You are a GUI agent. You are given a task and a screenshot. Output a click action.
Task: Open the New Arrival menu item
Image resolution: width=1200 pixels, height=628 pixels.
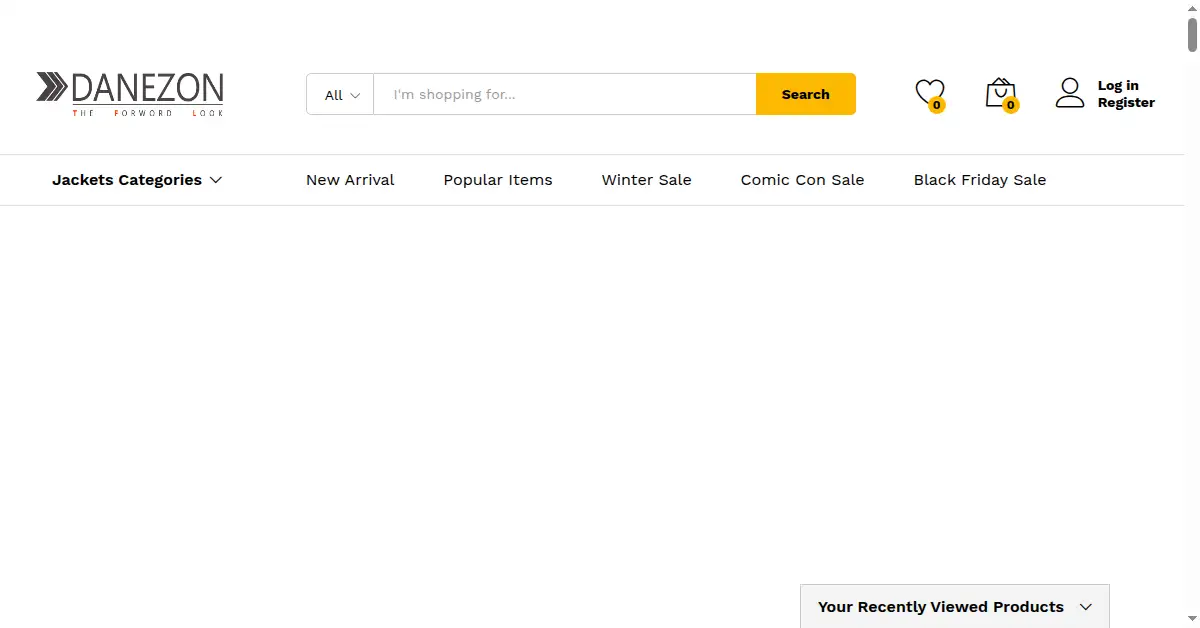[350, 180]
